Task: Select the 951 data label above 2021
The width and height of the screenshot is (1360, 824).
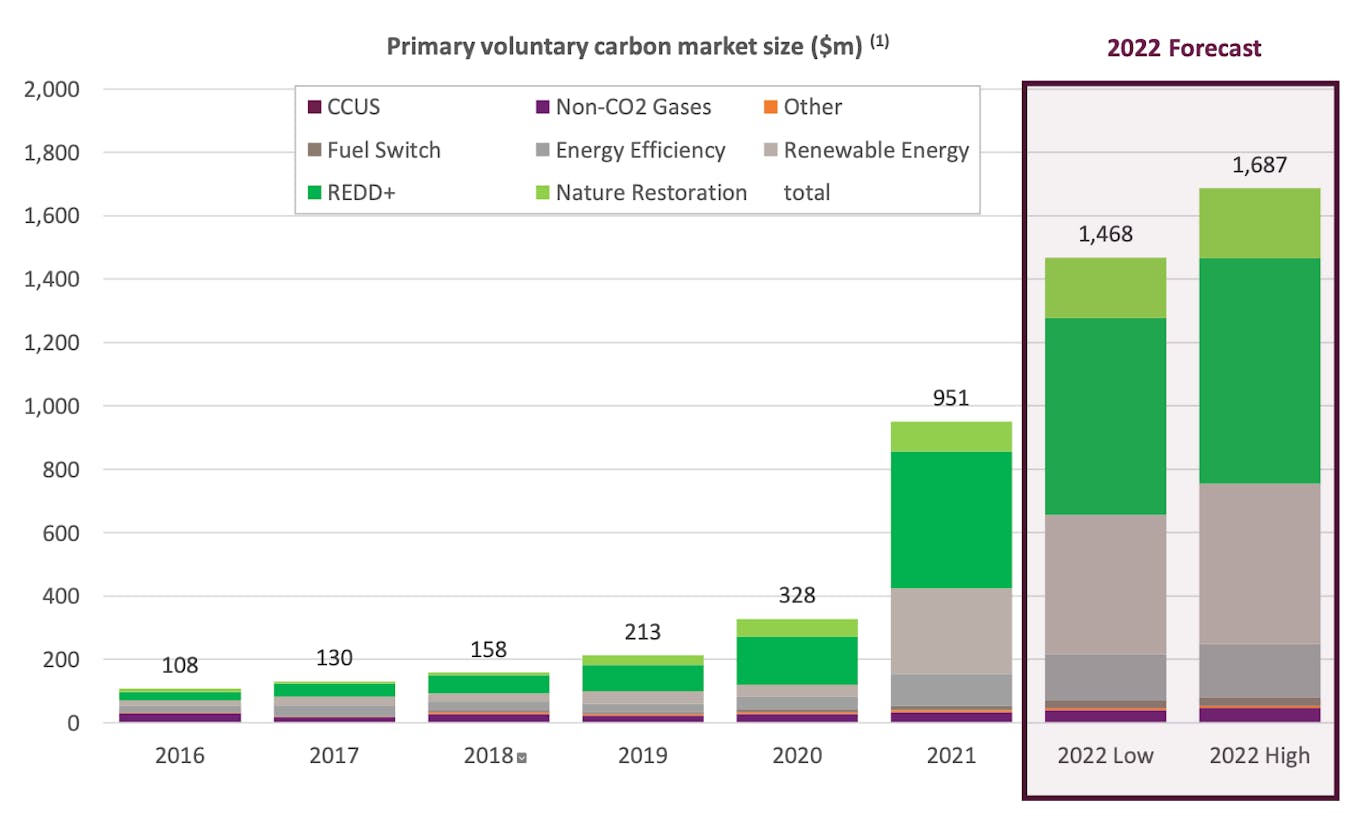Action: pos(950,398)
